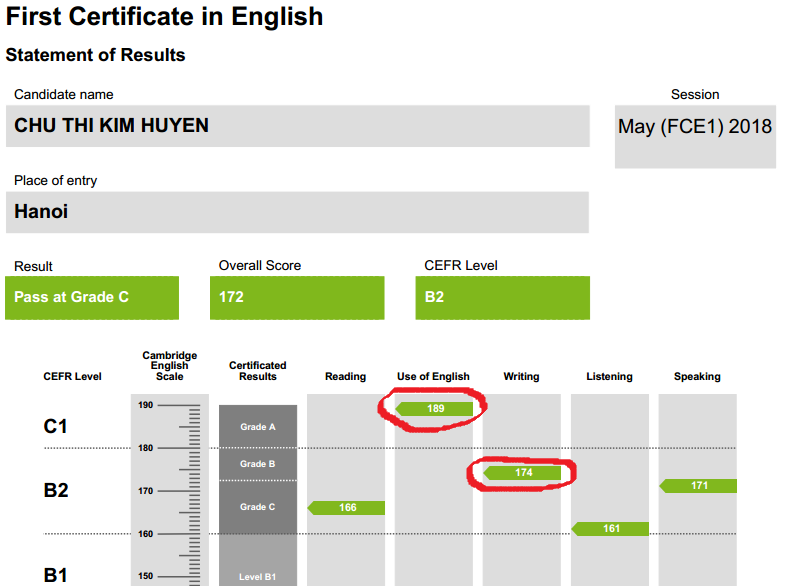Click the Listening column header
Image resolution: width=793 pixels, height=586 pixels.
[609, 377]
